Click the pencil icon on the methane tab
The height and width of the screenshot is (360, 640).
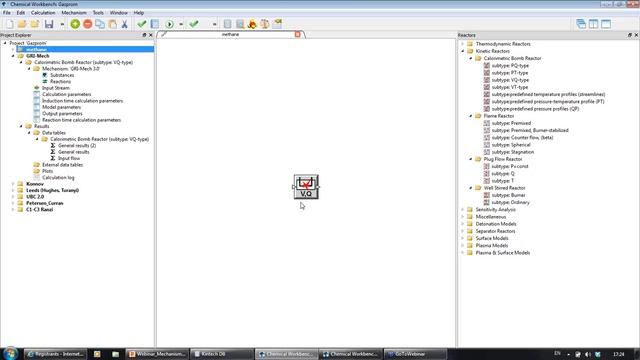point(164,34)
